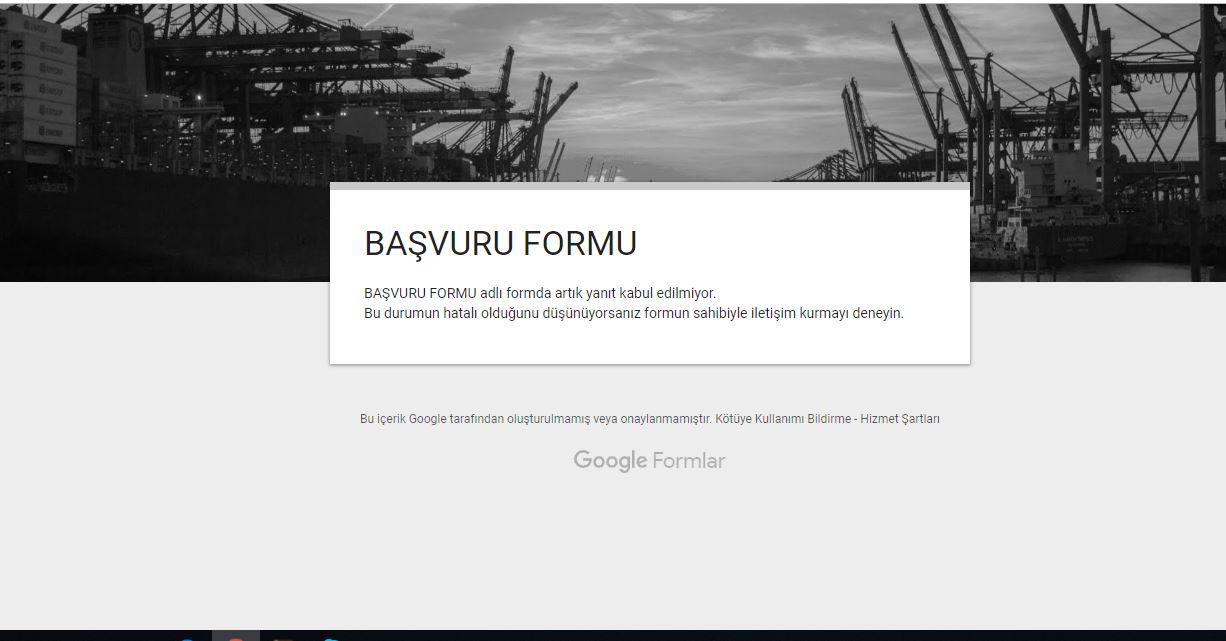Viewport: 1226px width, 641px height.
Task: Click the line about formun sahibiyle iletişim
Action: click(x=634, y=313)
